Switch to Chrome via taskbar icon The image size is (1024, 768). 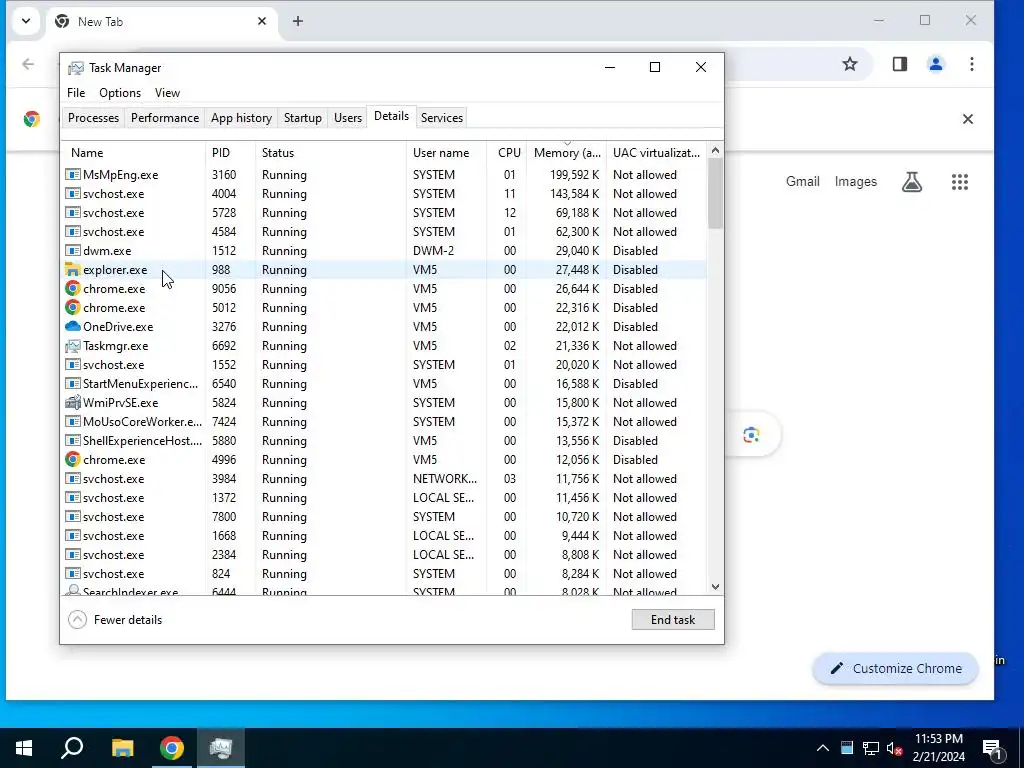click(x=172, y=748)
